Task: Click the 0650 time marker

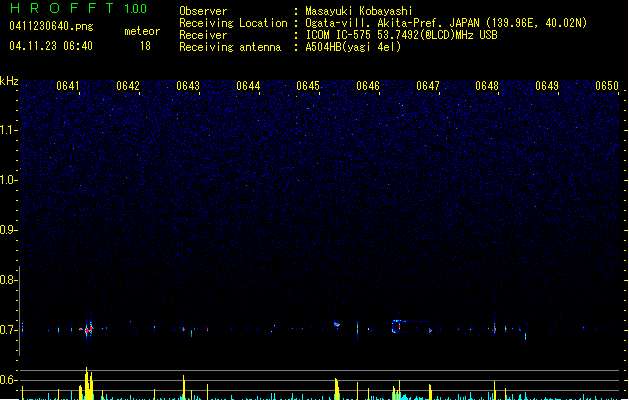Action: point(607,86)
